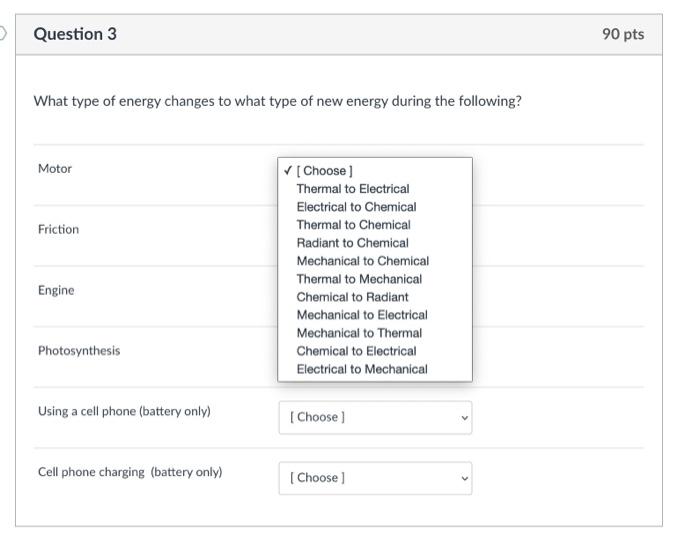Click the chevron on charging dropdown
Screen dimensions: 700x552
(463, 478)
